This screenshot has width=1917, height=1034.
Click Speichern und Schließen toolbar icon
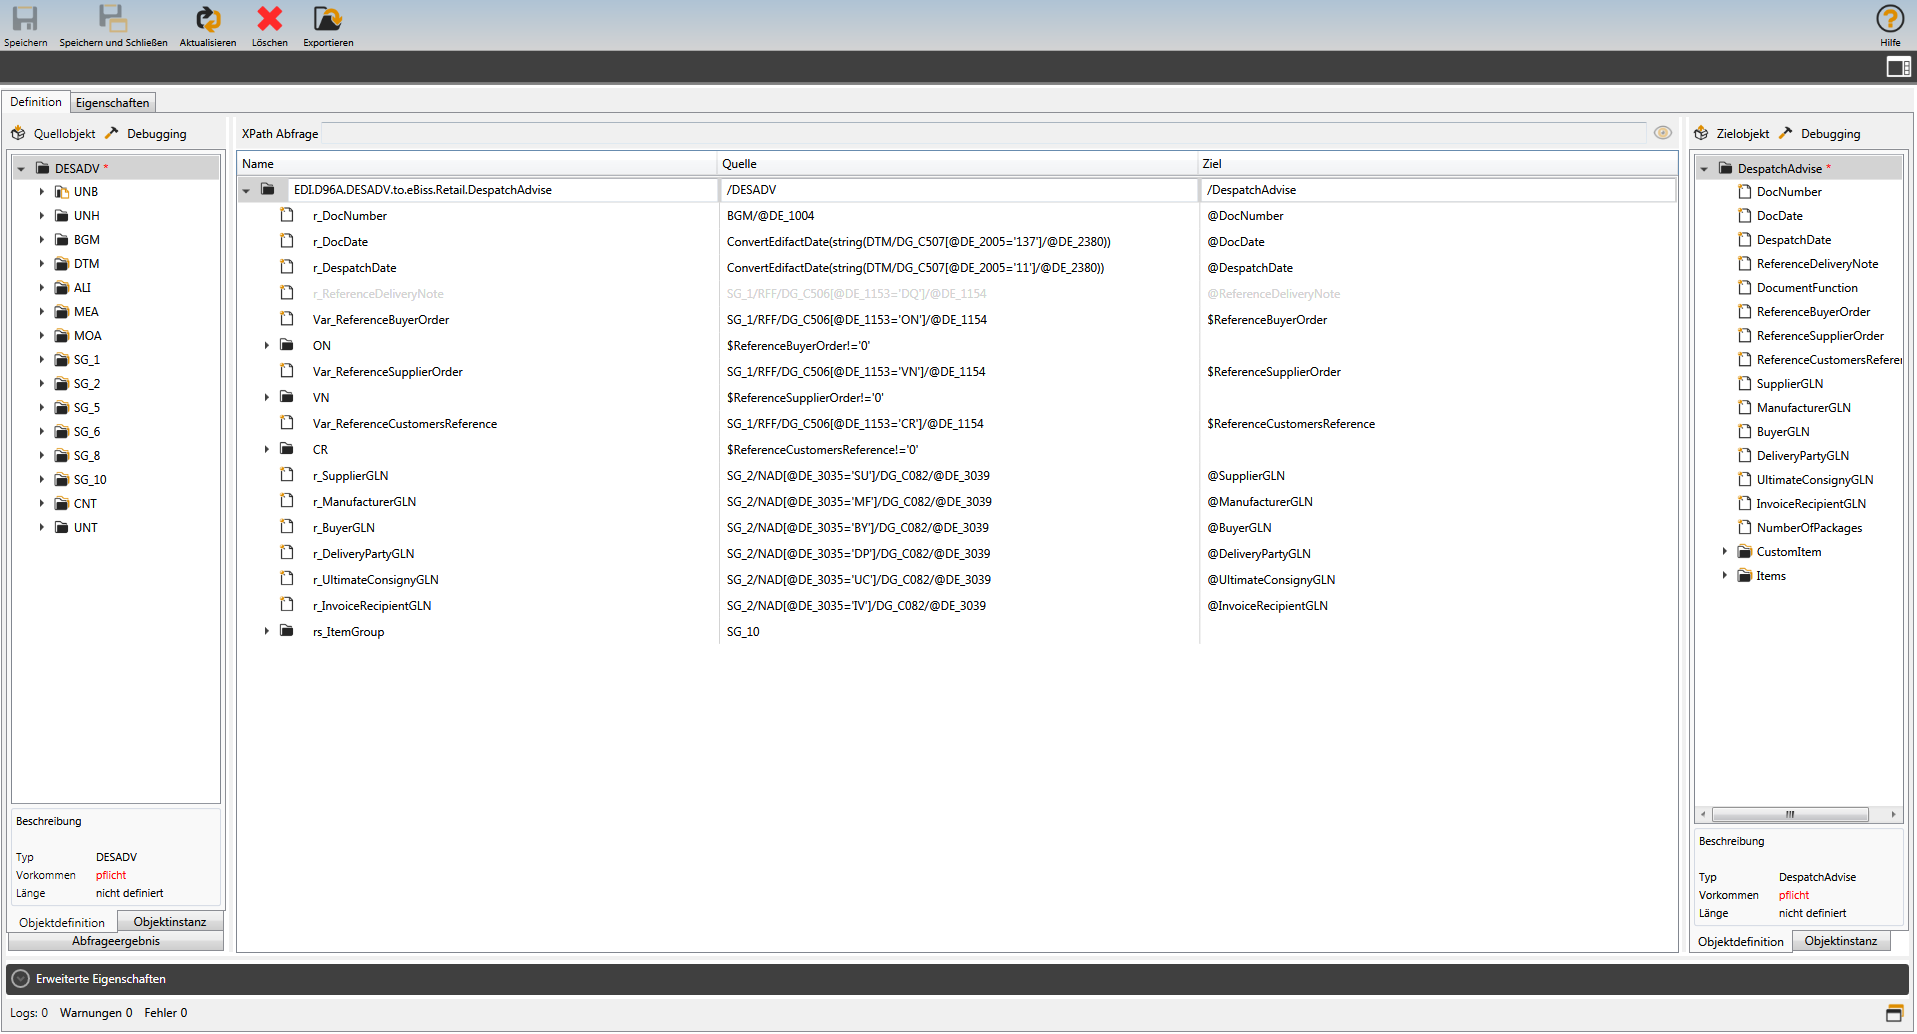(112, 19)
